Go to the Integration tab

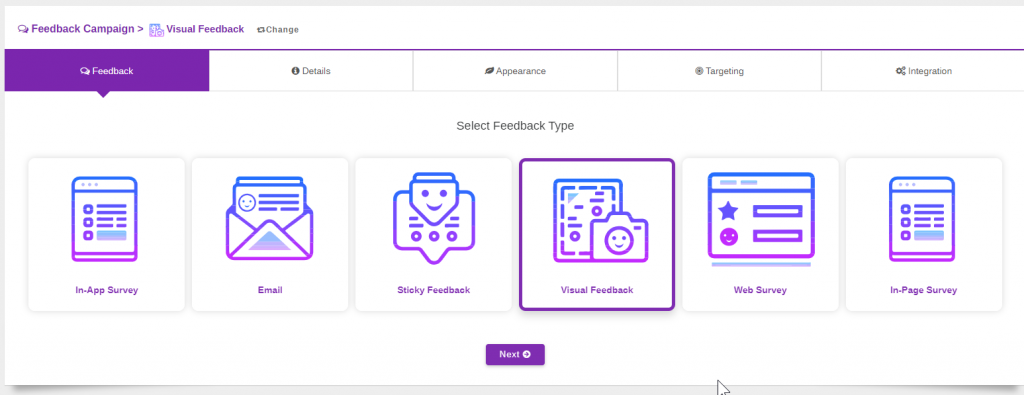pos(923,71)
